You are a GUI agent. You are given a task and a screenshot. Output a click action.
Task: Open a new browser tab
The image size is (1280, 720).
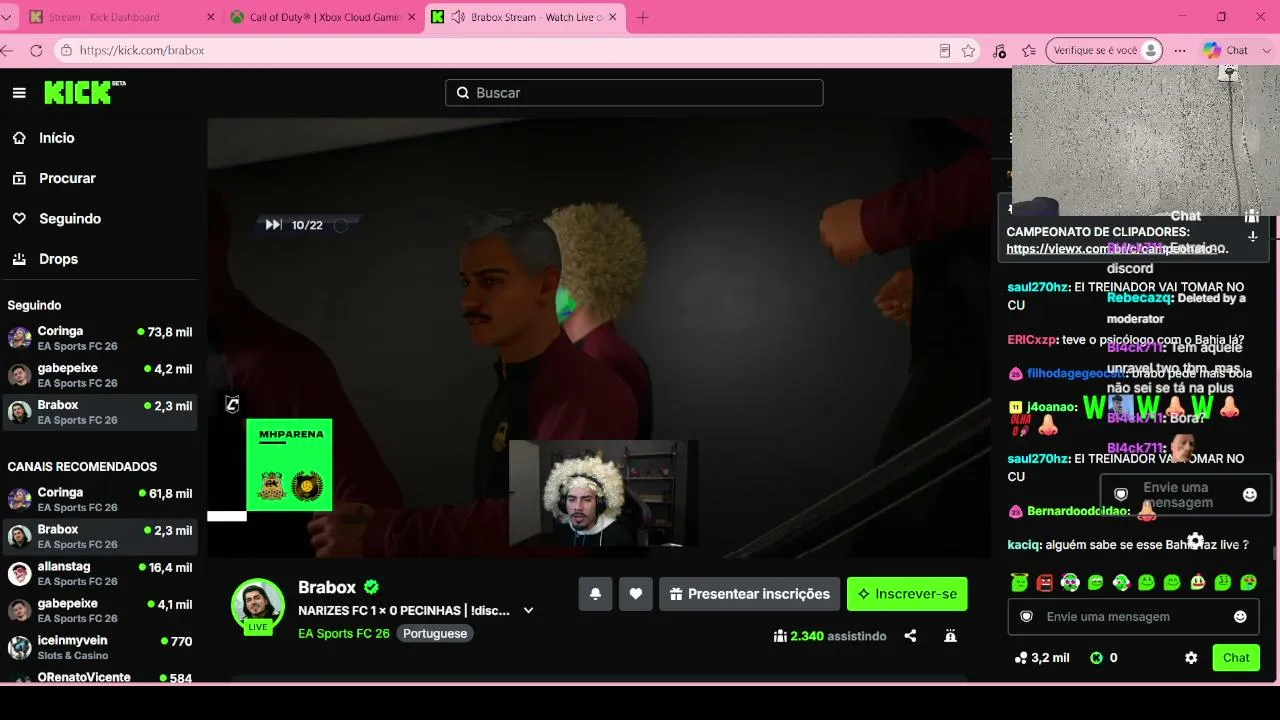642,17
